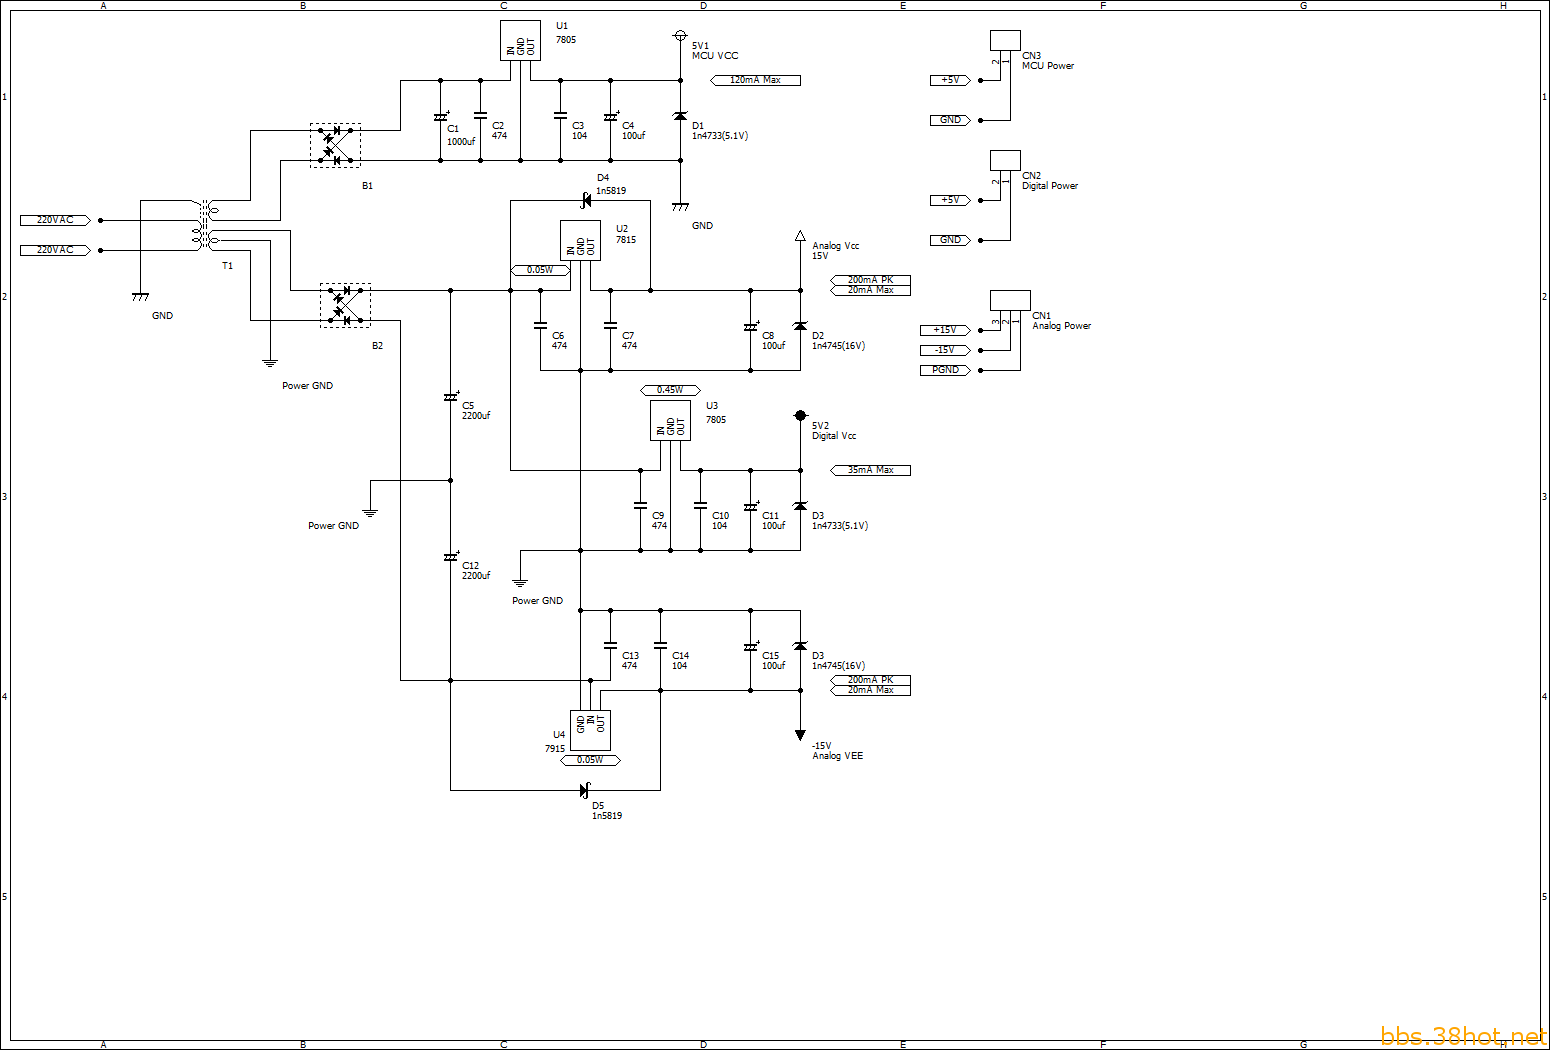This screenshot has height=1050, width=1550.
Task: Click the 5V2 Digital Vcc filled node
Action: click(800, 415)
